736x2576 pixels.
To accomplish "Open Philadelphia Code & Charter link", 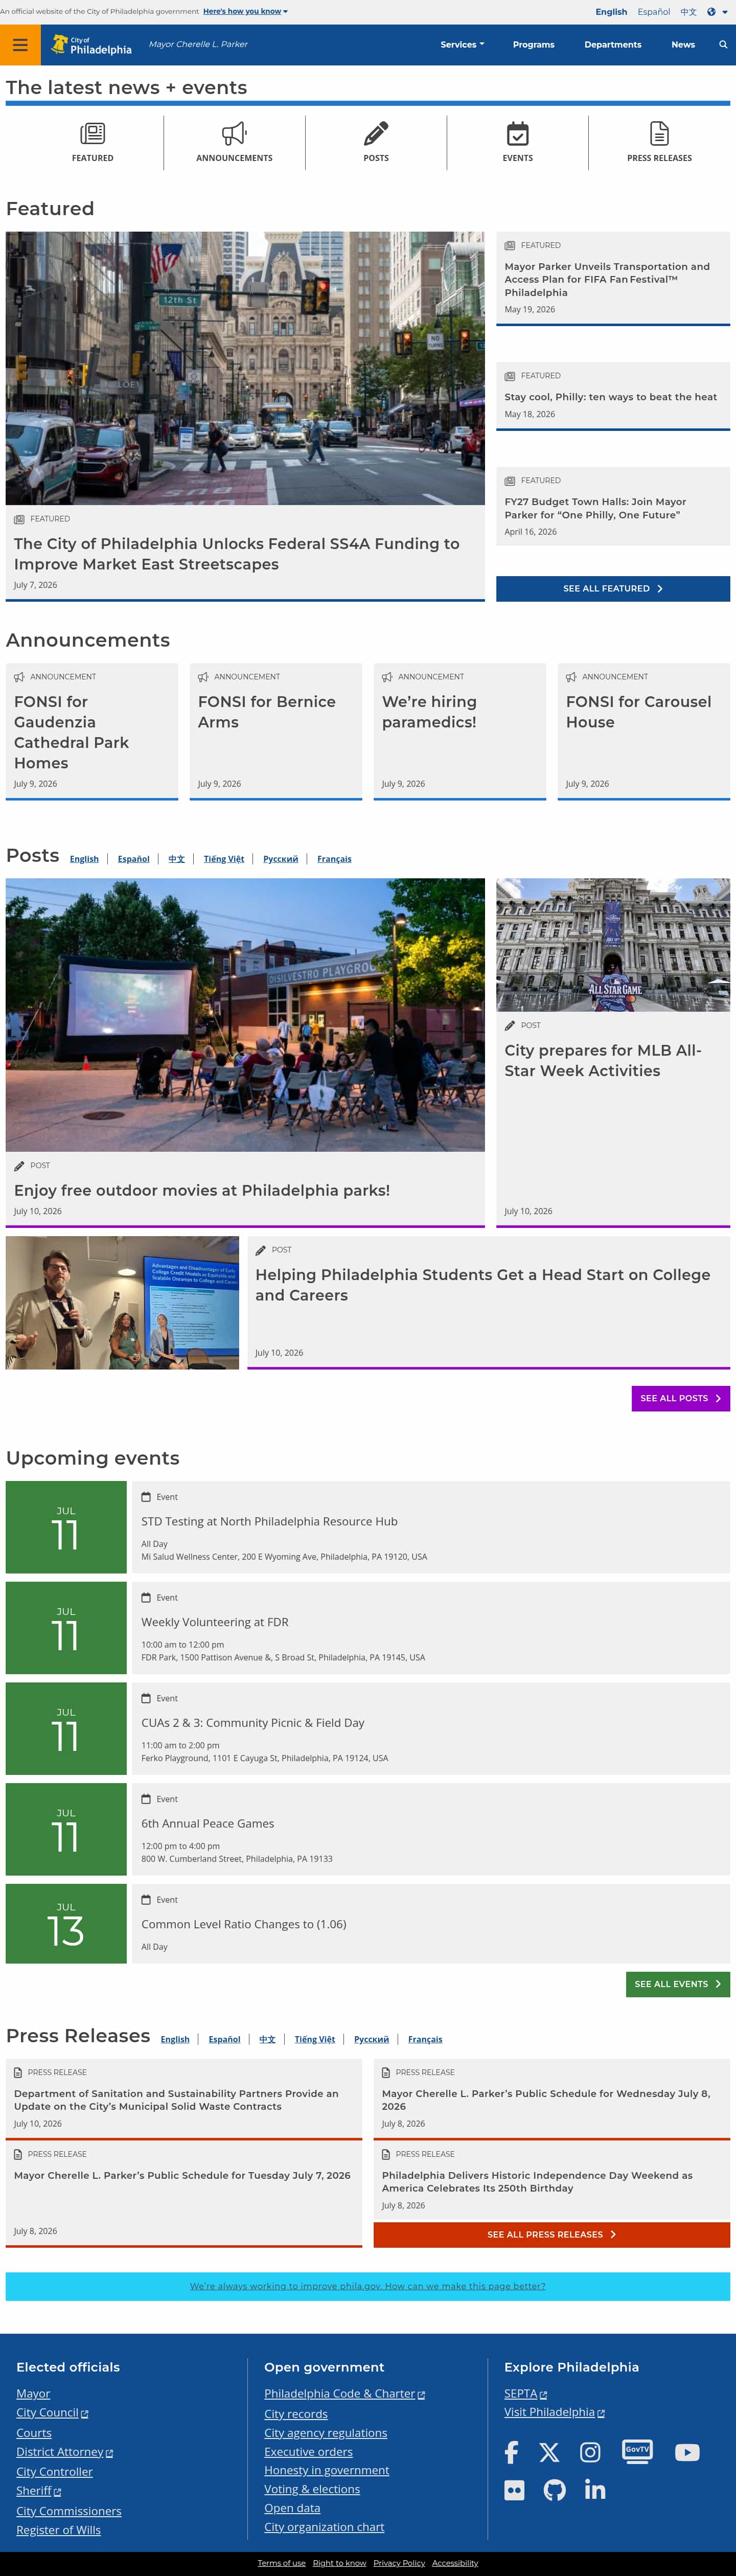I will (x=344, y=2394).
